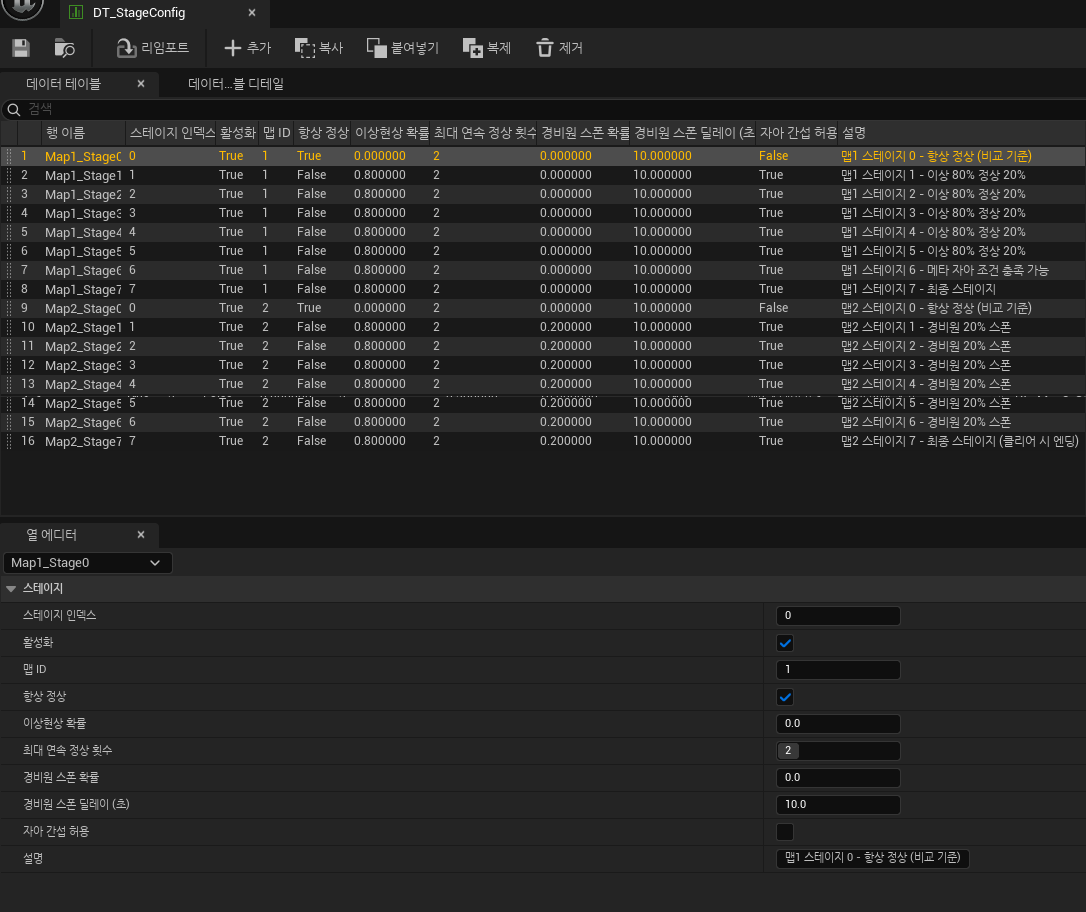
Task: Click description '맵1 스테이지 6 - 메타 자아 조건 충족 가능'
Action: click(945, 270)
